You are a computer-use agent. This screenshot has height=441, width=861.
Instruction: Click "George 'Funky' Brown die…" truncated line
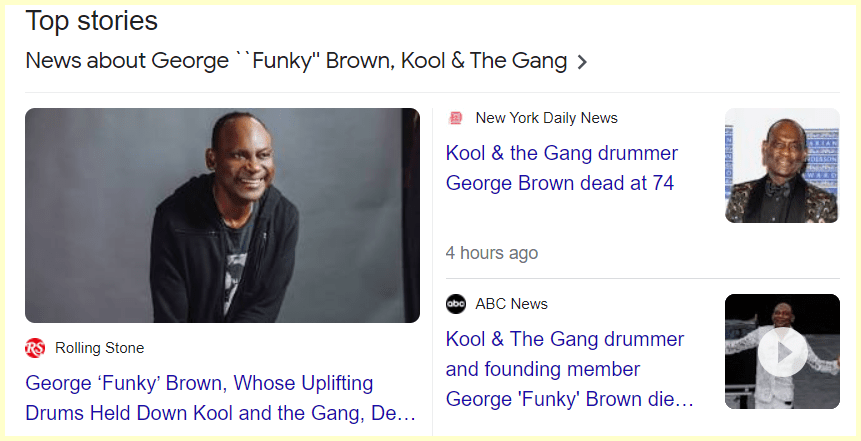tap(569, 400)
